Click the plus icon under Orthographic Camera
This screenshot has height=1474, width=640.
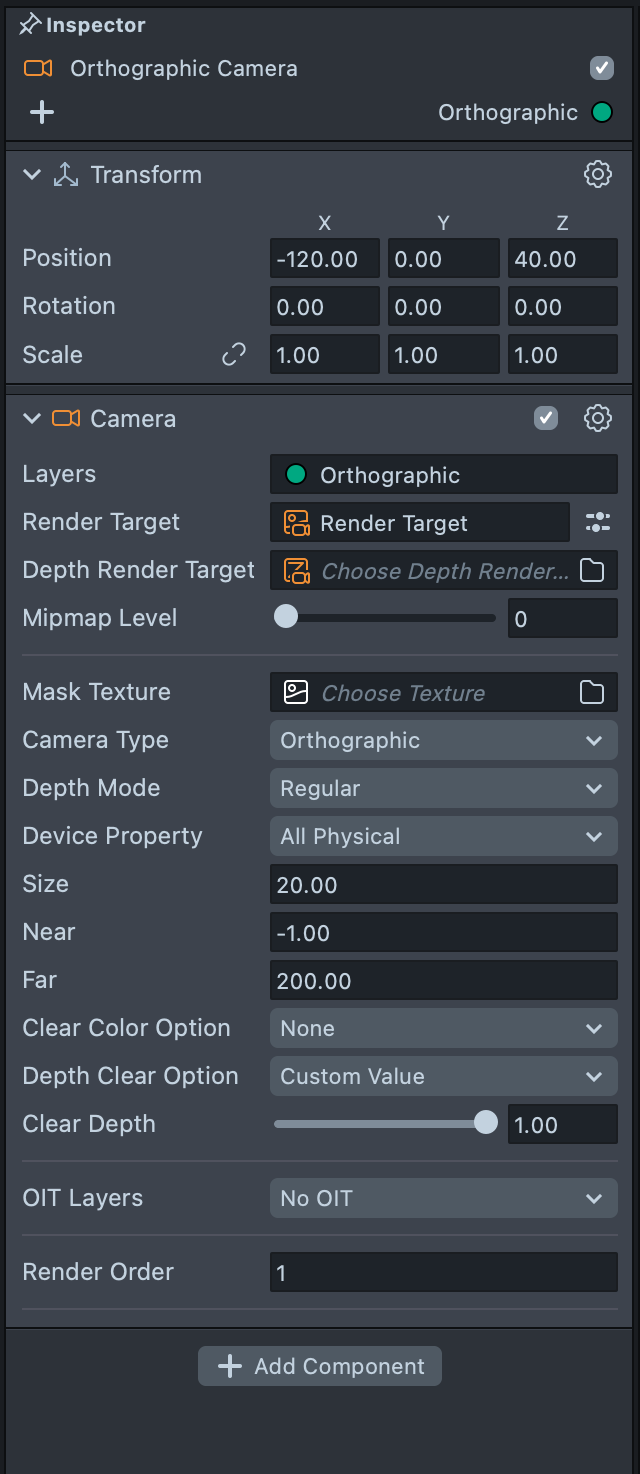[x=42, y=112]
